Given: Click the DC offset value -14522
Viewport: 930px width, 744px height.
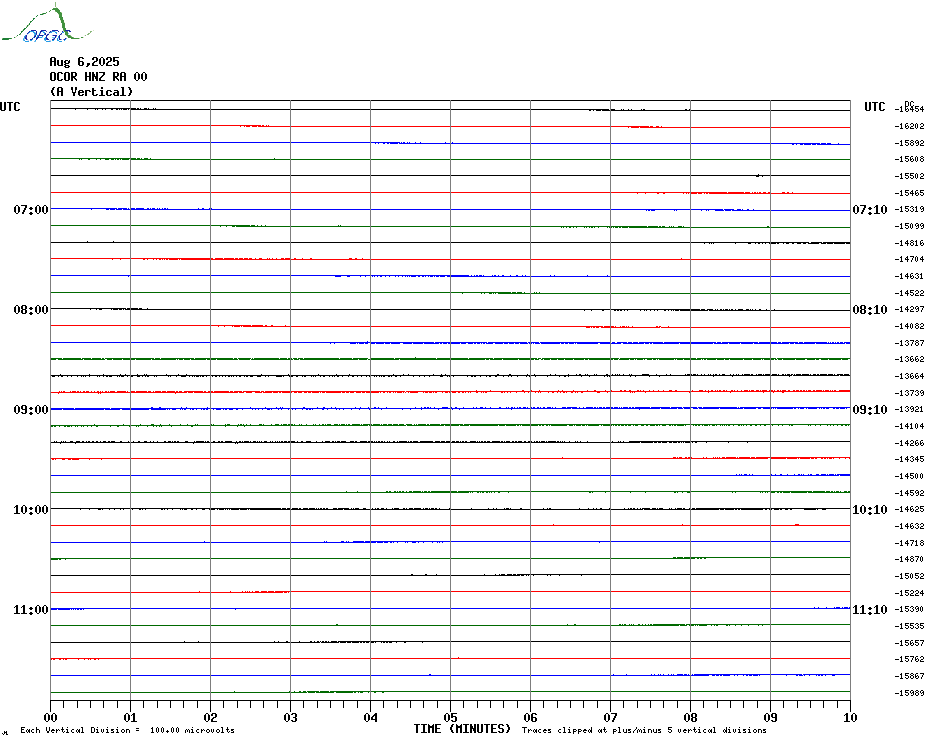Looking at the screenshot, I should pos(909,293).
